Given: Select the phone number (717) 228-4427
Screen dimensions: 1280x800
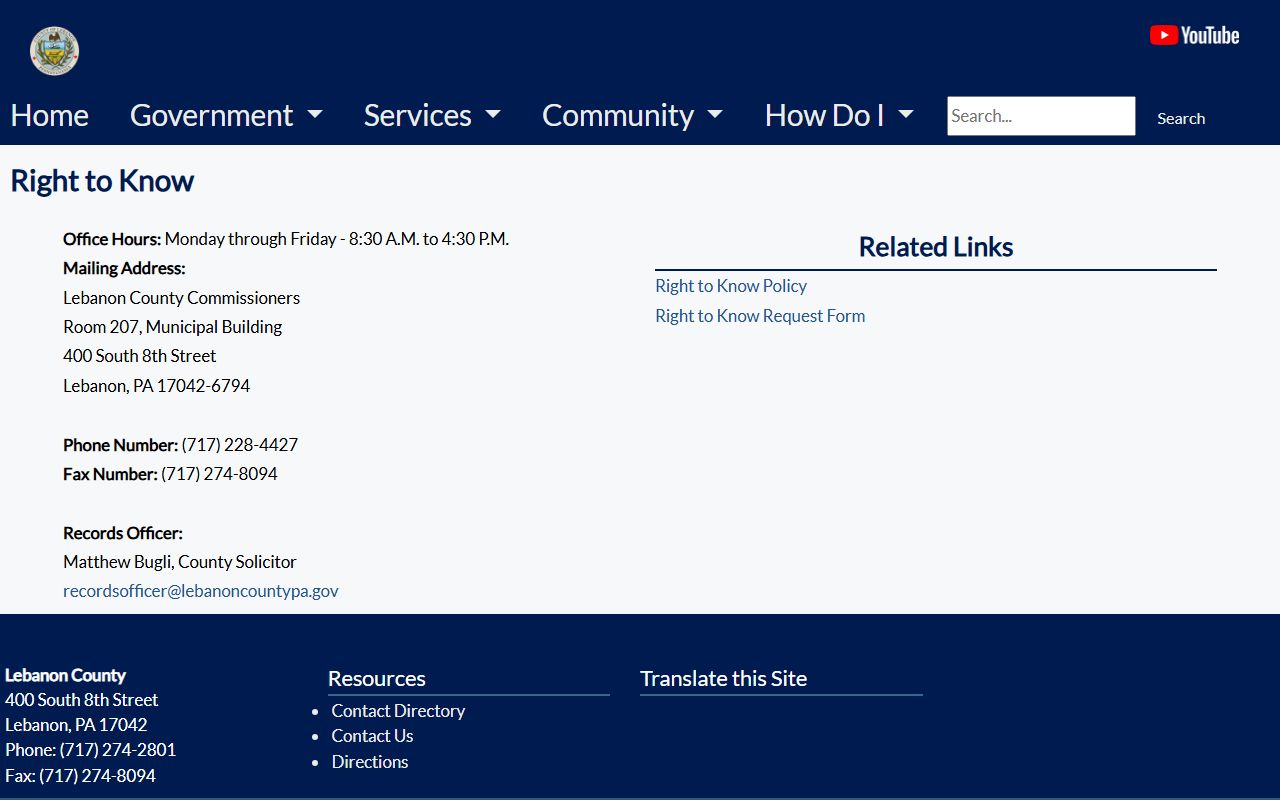Looking at the screenshot, I should click(240, 445).
